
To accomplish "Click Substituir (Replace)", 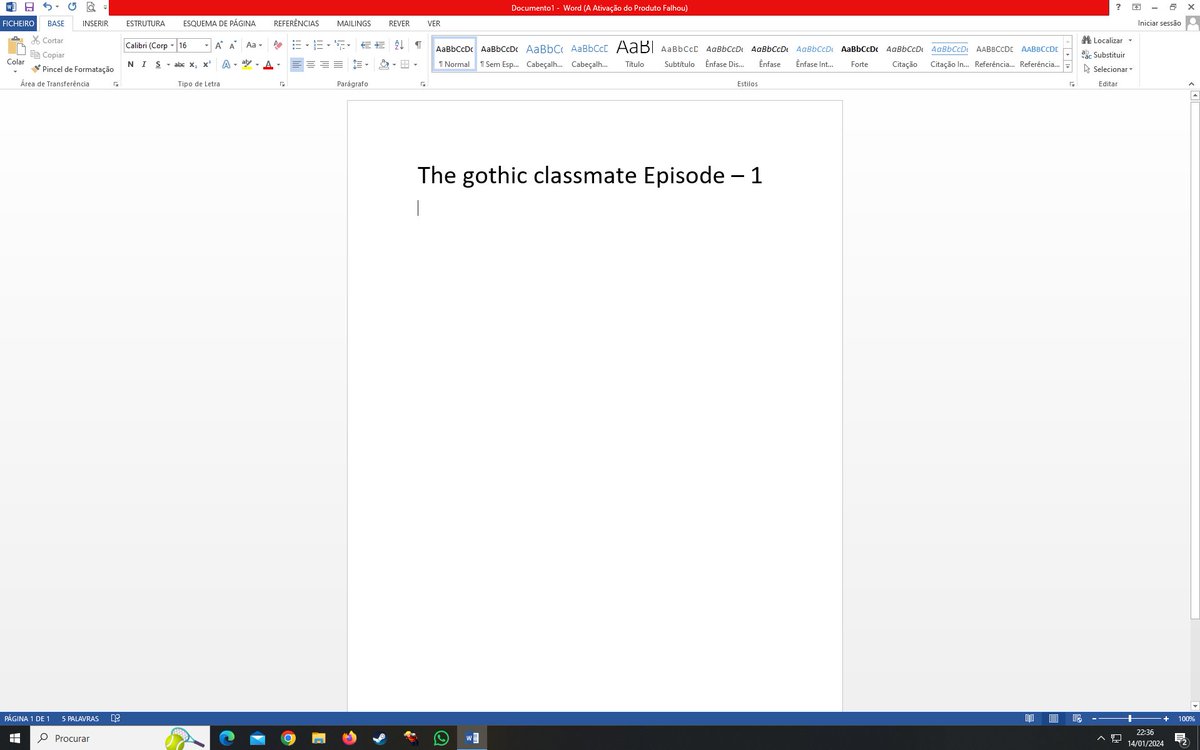I will point(1104,55).
